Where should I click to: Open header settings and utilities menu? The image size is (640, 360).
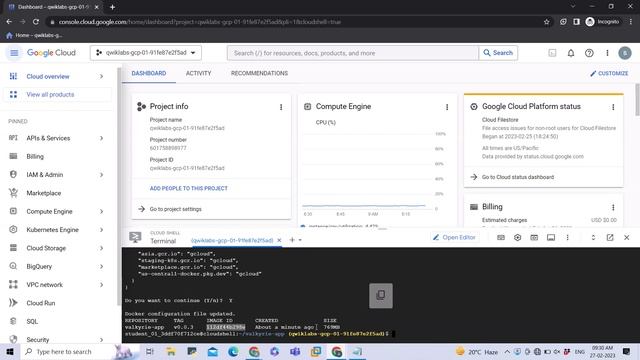click(607, 53)
